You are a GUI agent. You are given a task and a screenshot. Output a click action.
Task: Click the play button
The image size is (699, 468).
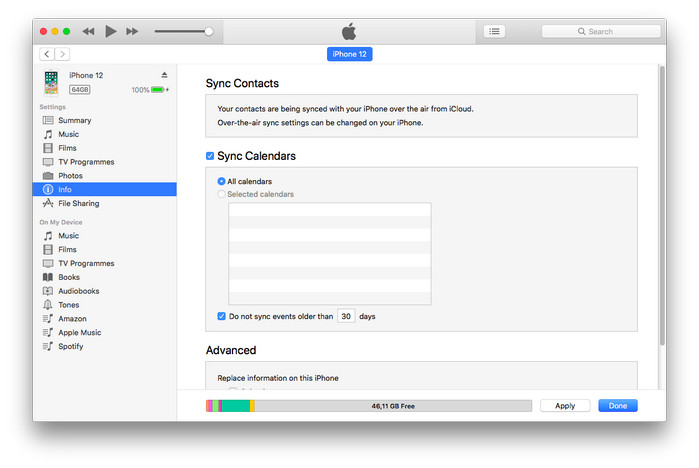point(110,31)
